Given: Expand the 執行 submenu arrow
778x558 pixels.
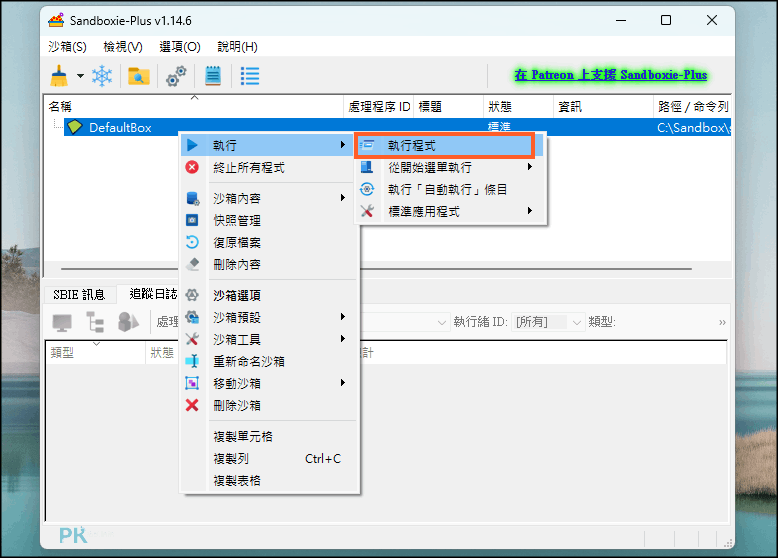Looking at the screenshot, I should pyautogui.click(x=343, y=145).
